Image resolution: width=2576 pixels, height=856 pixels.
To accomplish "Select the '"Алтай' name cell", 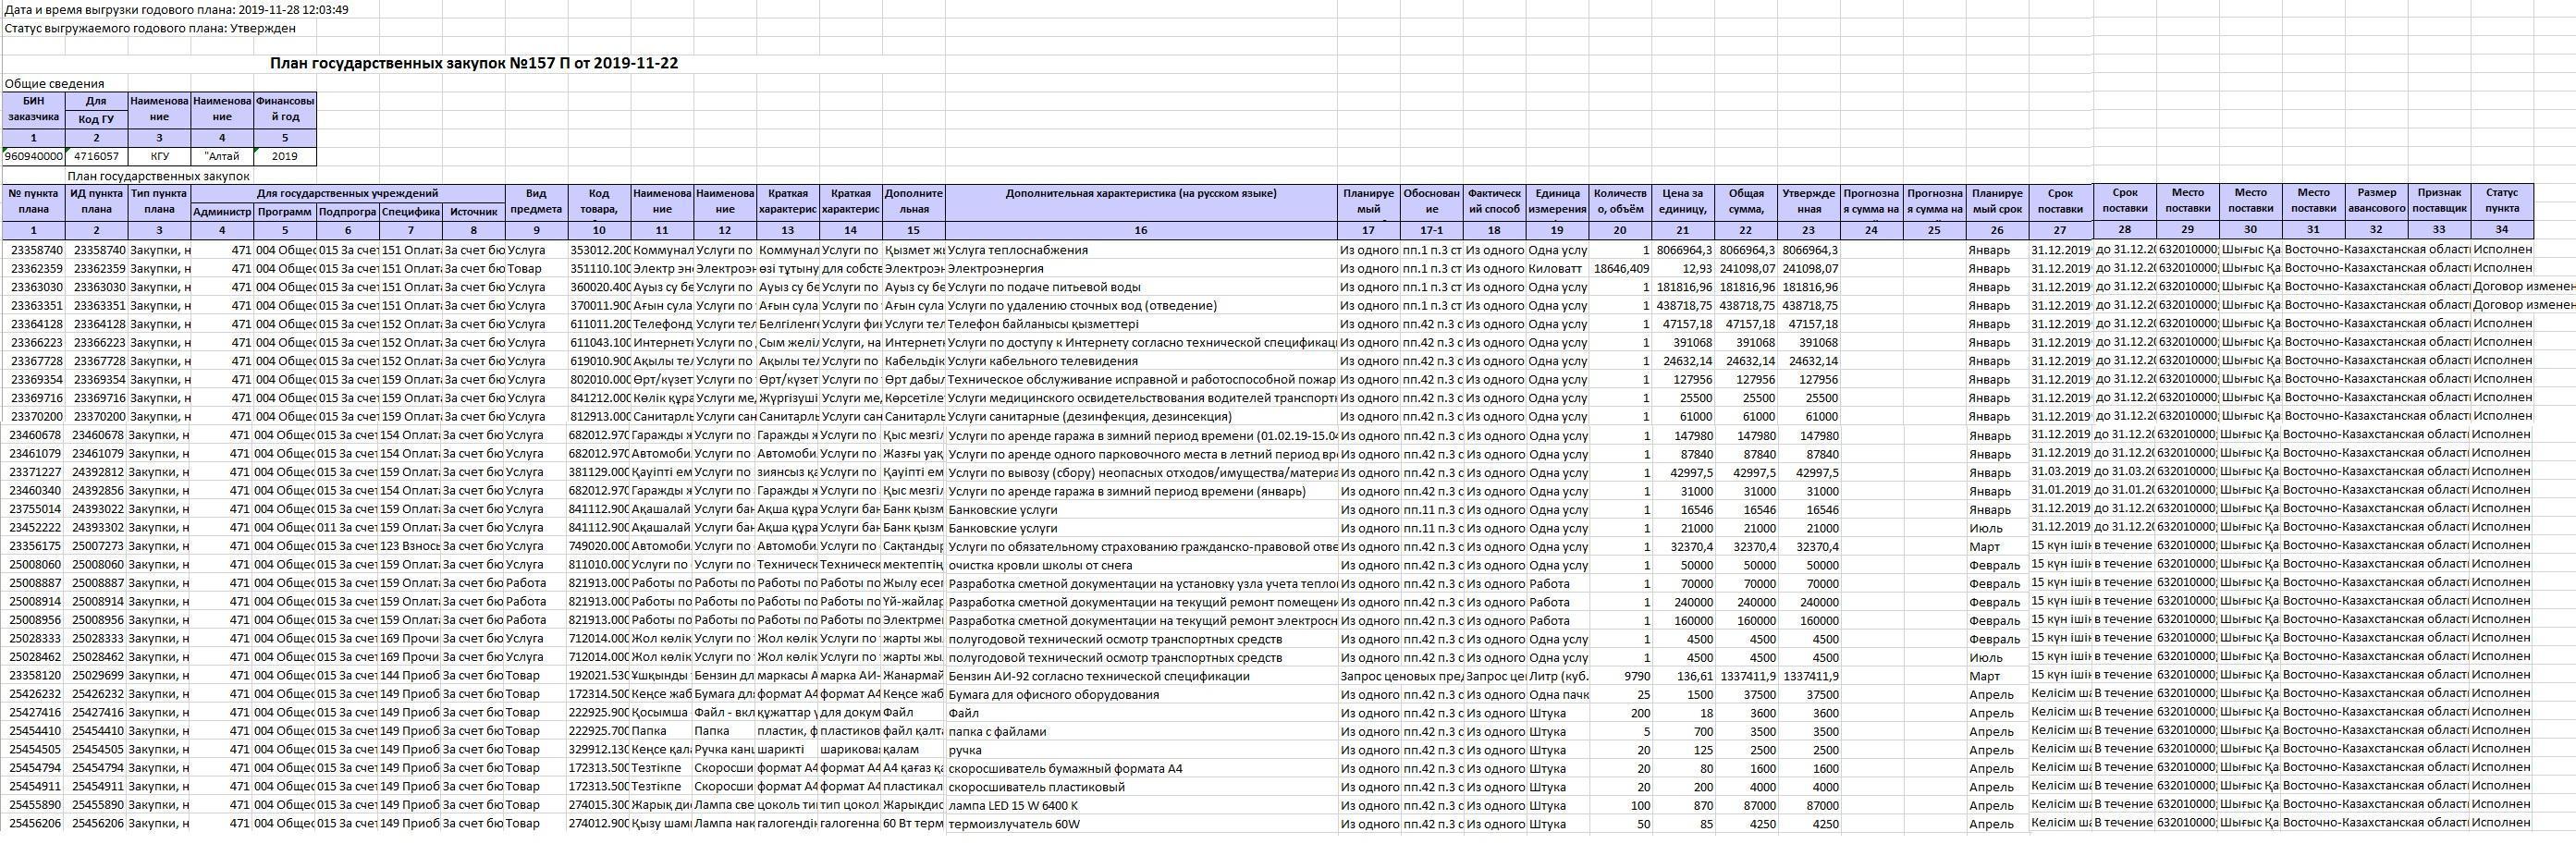I will click(222, 156).
